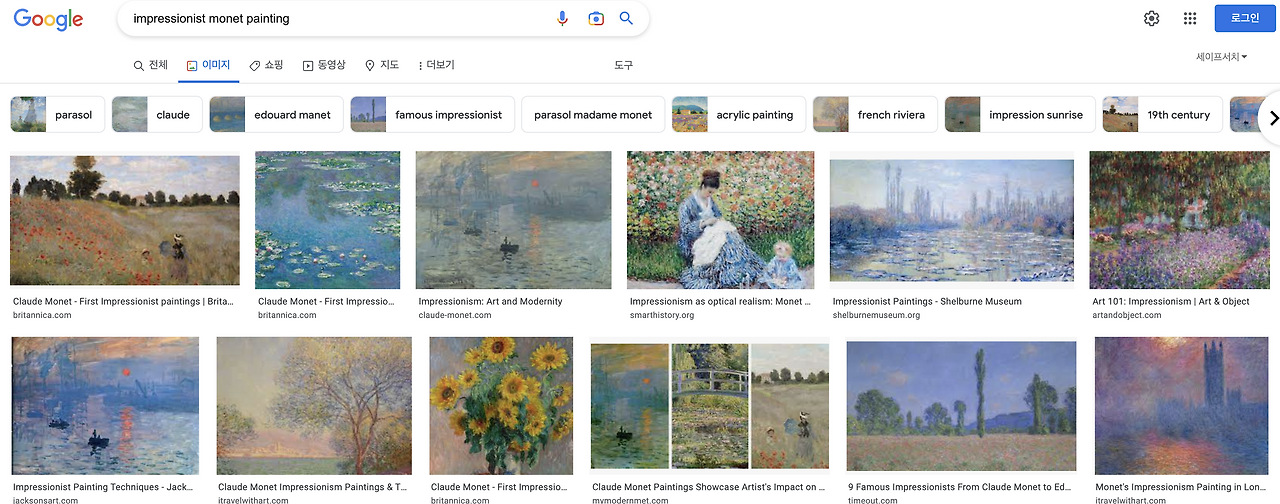Switch to the 동영상 tab
Screen dimensions: 1280x504
pos(324,65)
